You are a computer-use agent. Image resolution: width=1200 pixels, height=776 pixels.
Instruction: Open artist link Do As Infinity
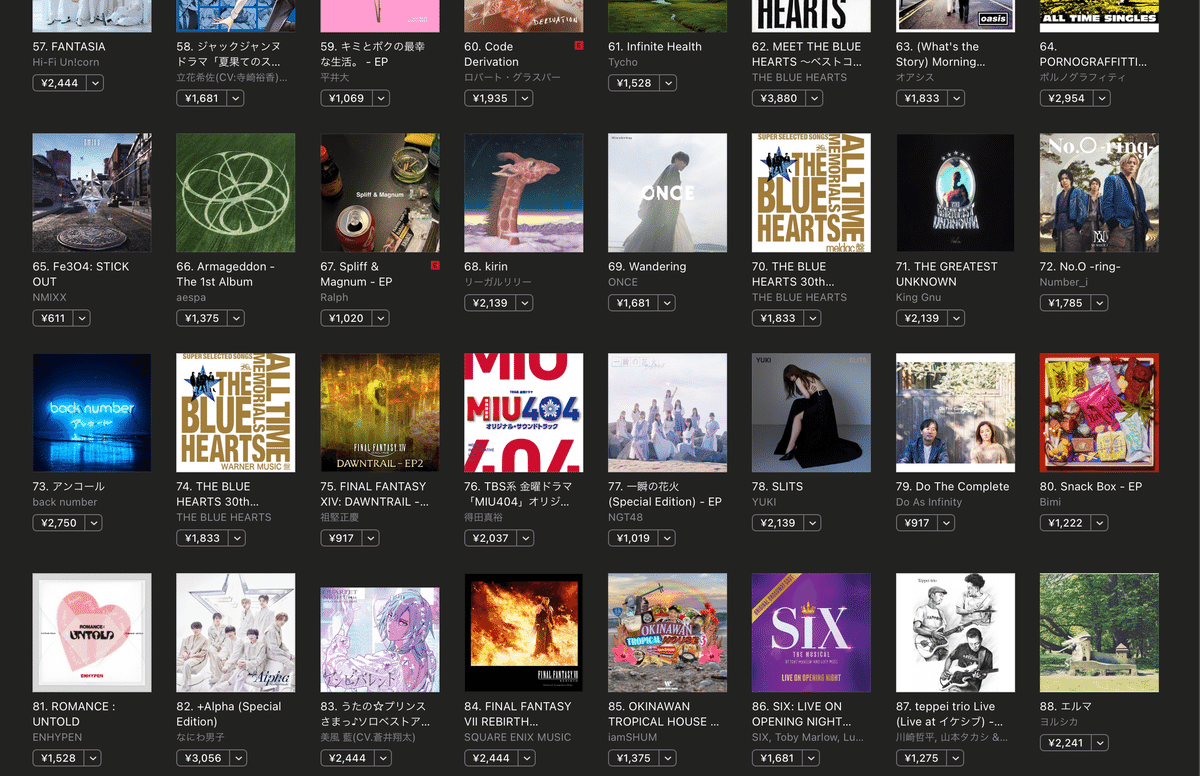[x=929, y=502]
